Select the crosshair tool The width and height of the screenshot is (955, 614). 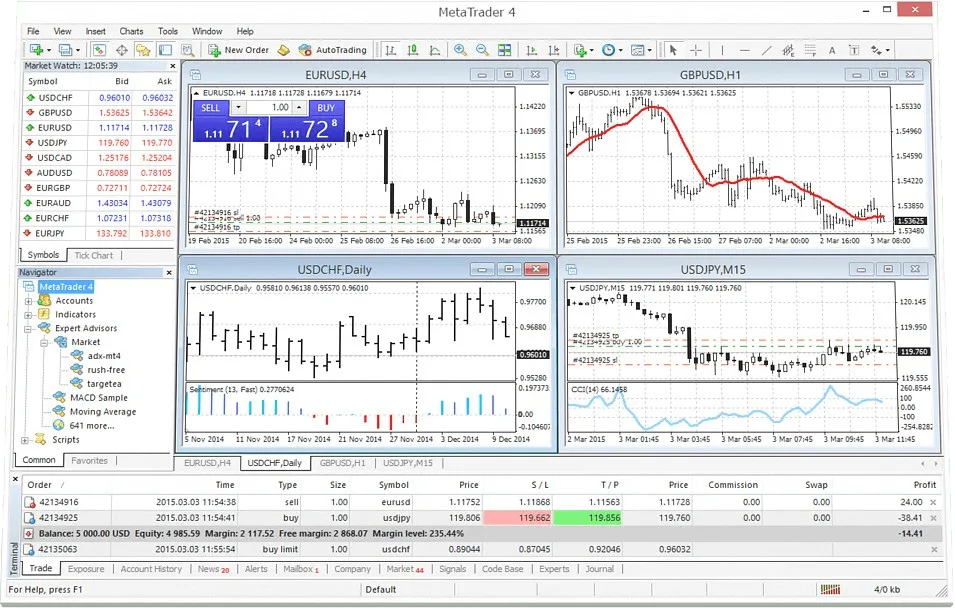click(696, 50)
